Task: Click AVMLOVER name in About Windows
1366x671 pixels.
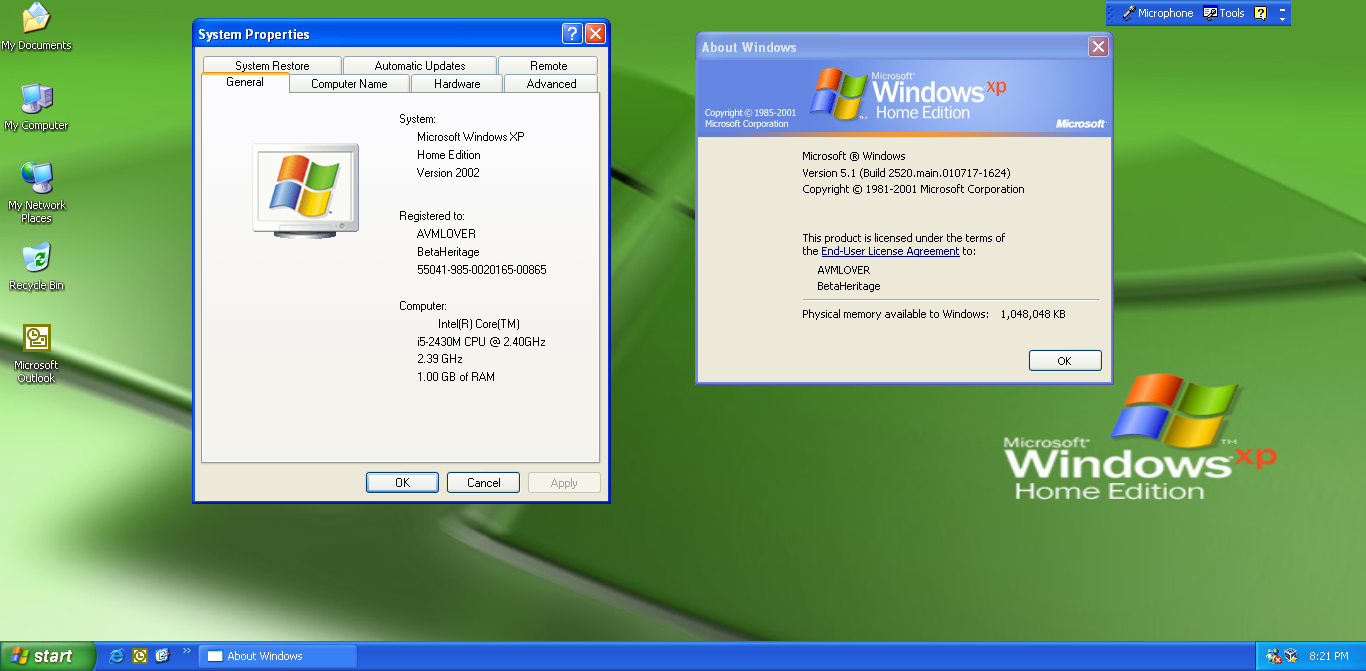Action: click(x=844, y=270)
